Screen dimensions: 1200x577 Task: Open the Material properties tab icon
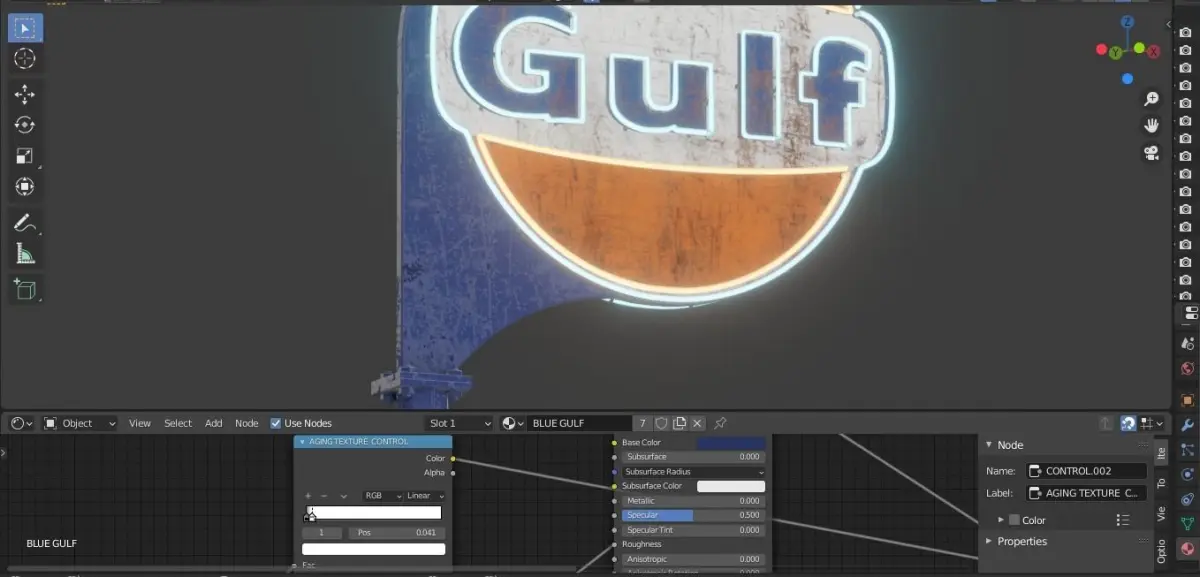[x=1188, y=548]
